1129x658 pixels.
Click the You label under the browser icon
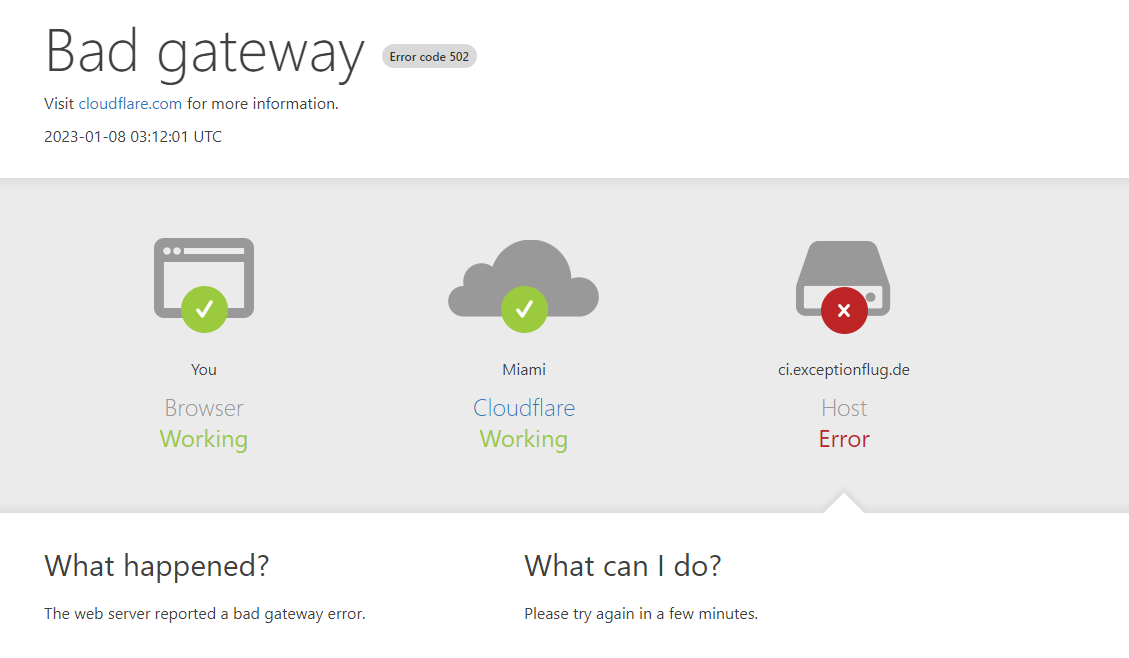[x=203, y=369]
